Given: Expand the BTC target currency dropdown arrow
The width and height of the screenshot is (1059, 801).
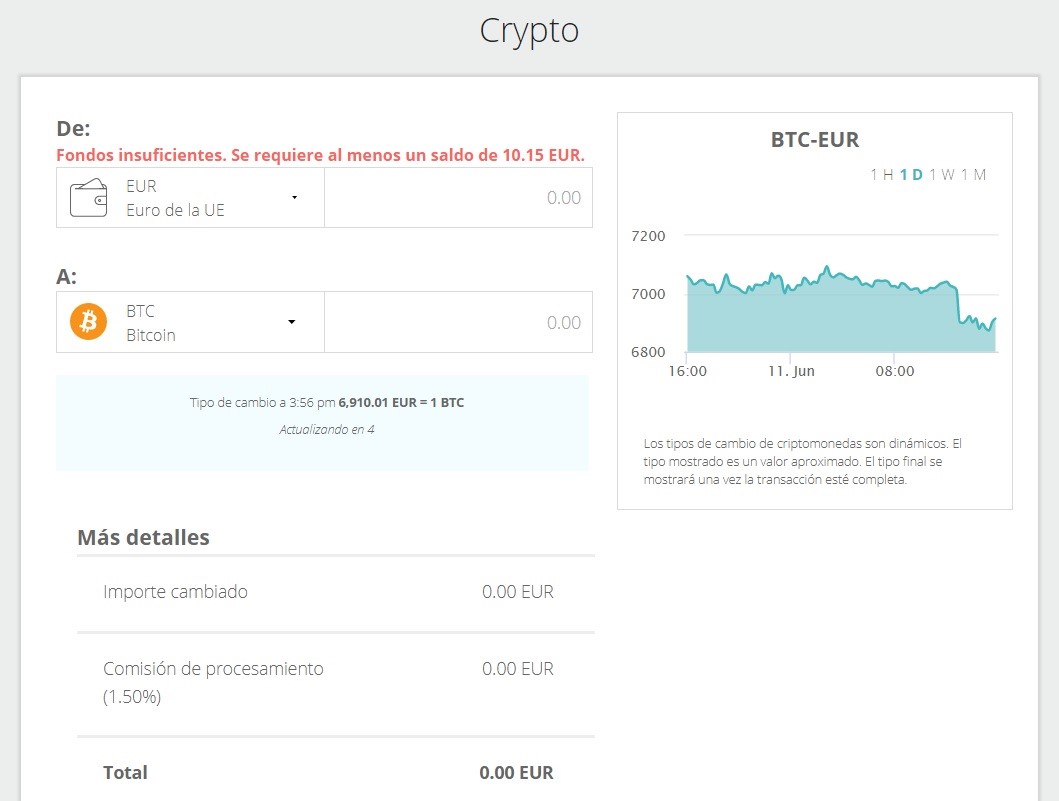Looking at the screenshot, I should 291,322.
